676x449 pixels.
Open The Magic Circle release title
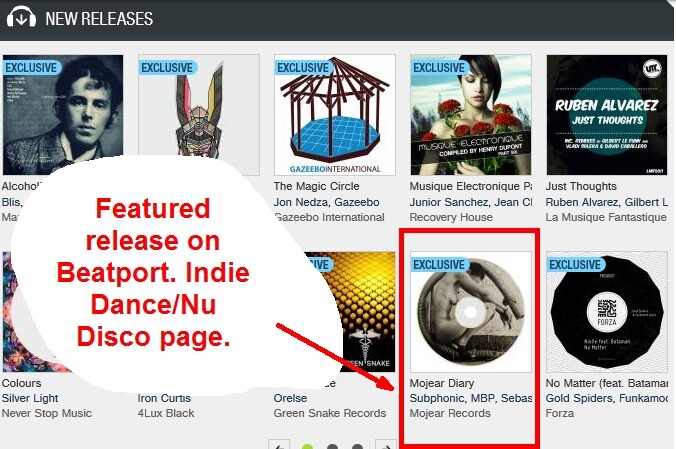tap(316, 186)
